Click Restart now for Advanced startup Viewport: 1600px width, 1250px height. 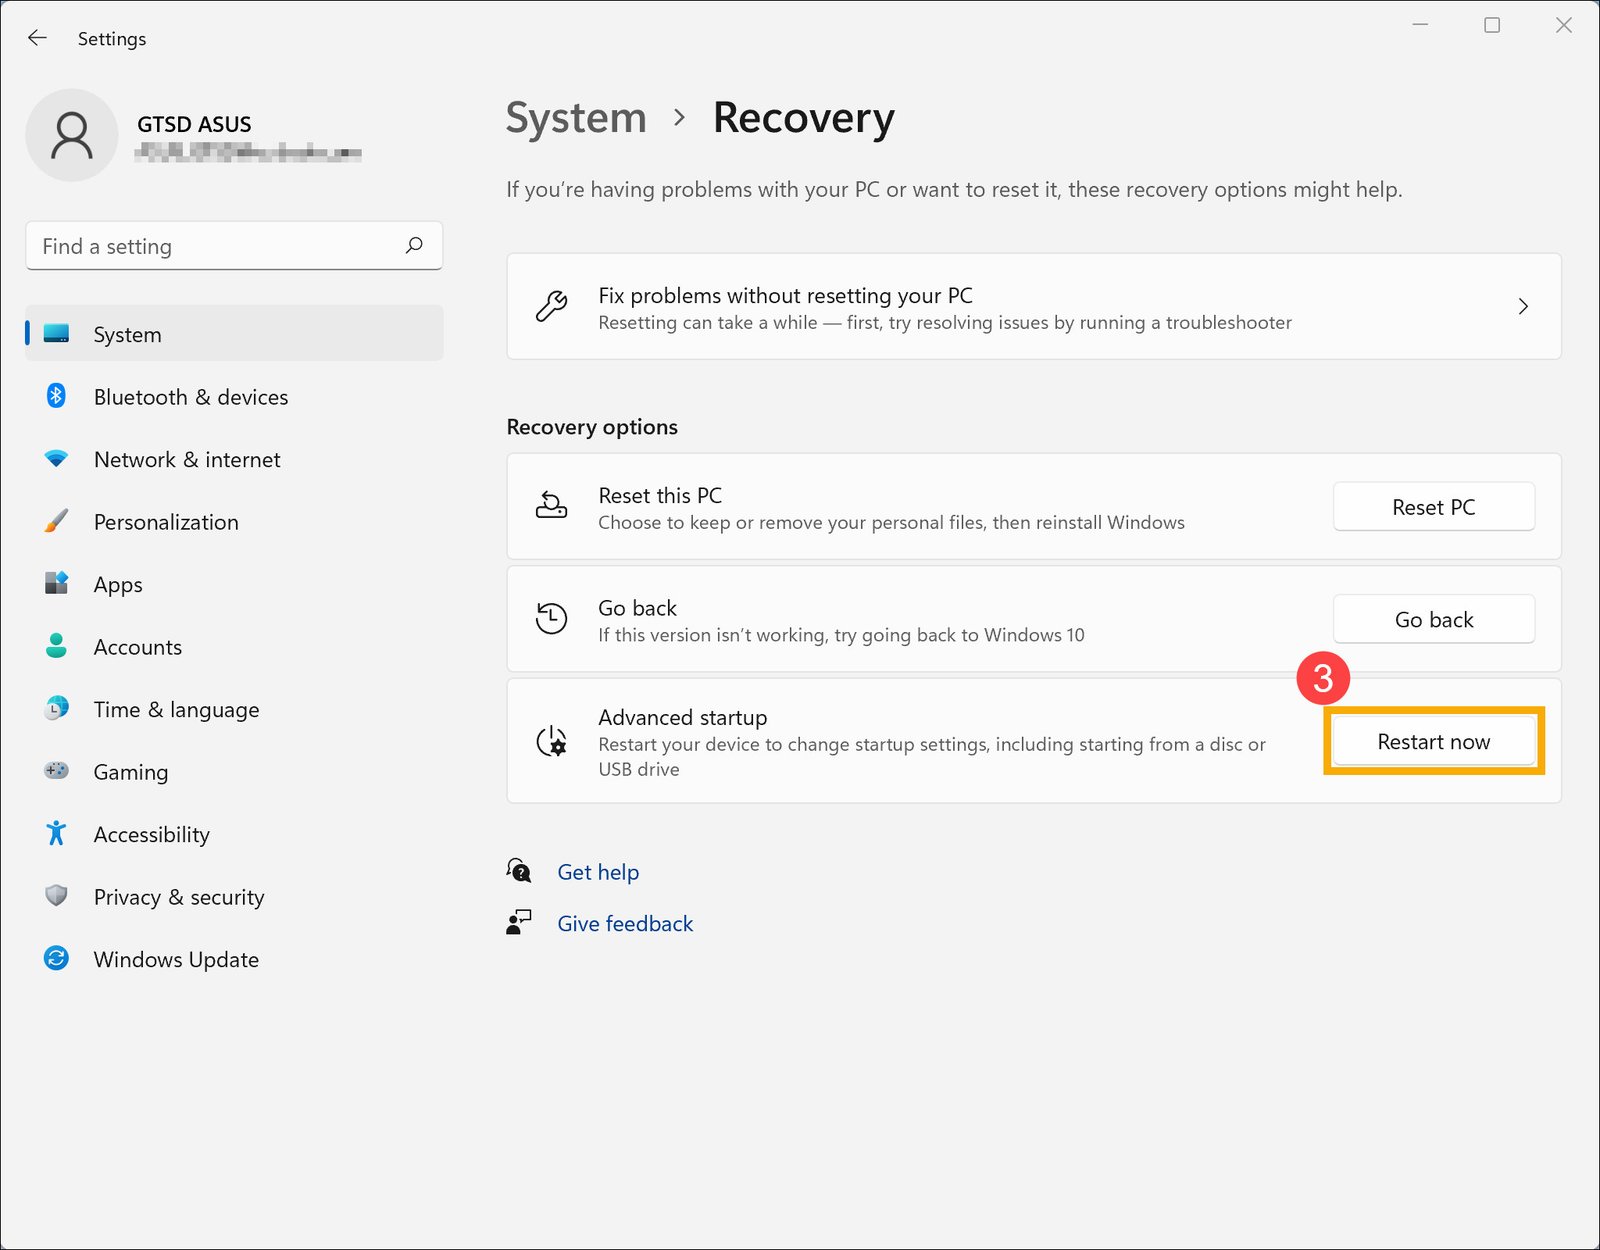pos(1433,742)
